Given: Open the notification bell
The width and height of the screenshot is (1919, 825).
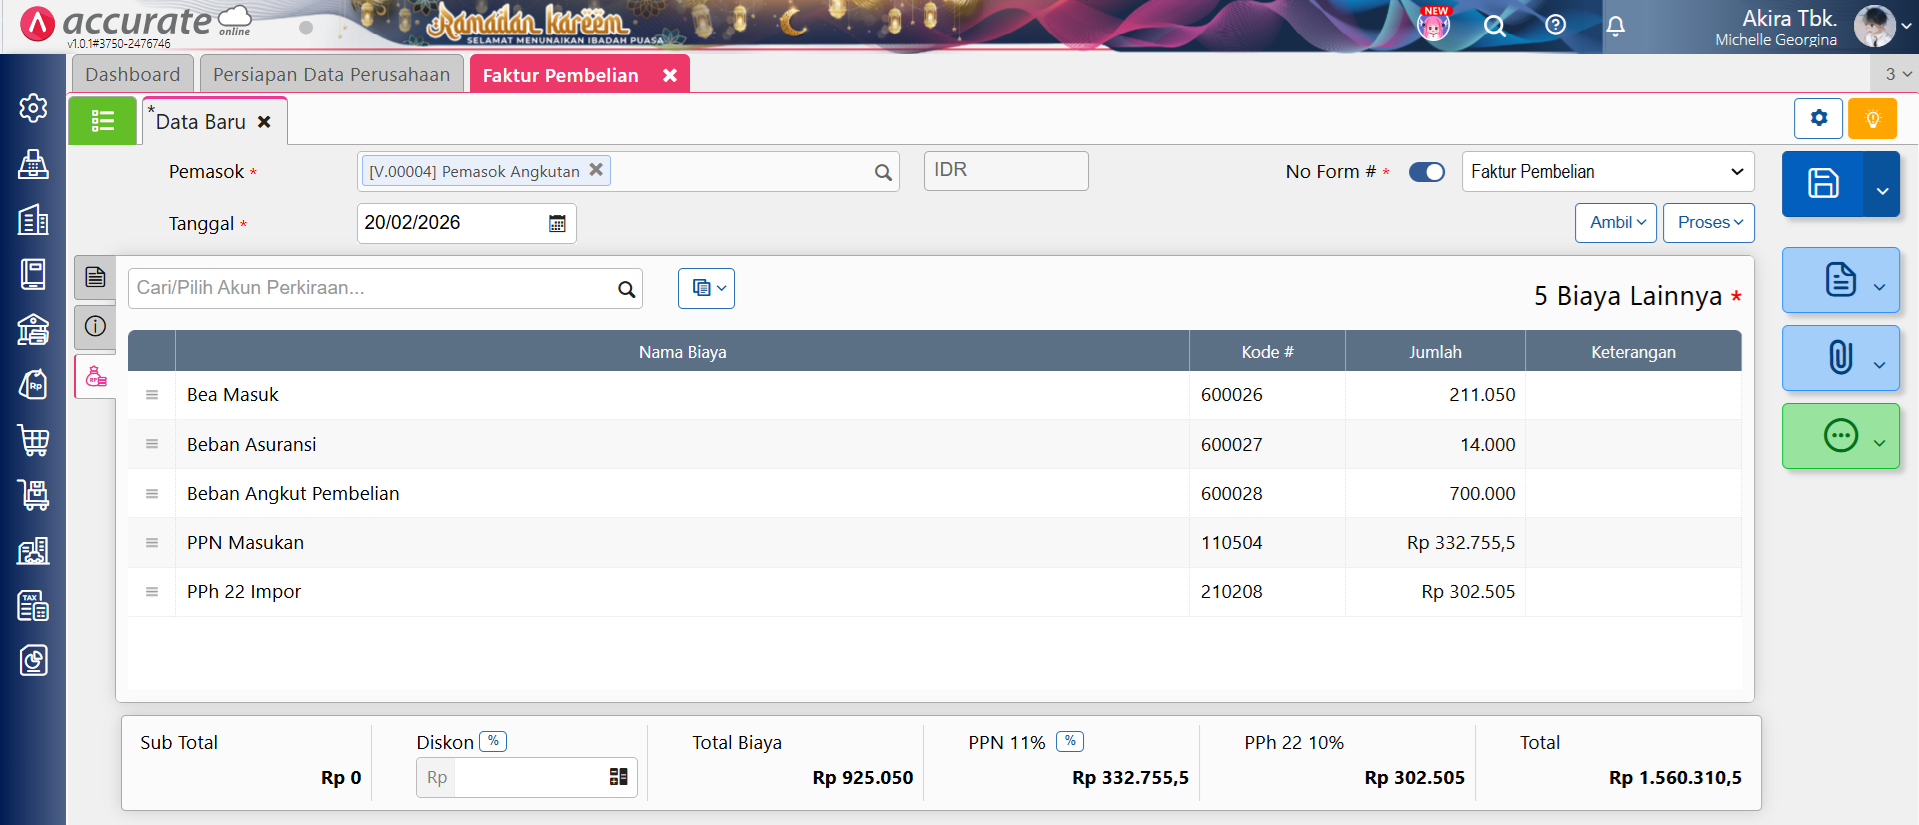Looking at the screenshot, I should pyautogui.click(x=1615, y=26).
